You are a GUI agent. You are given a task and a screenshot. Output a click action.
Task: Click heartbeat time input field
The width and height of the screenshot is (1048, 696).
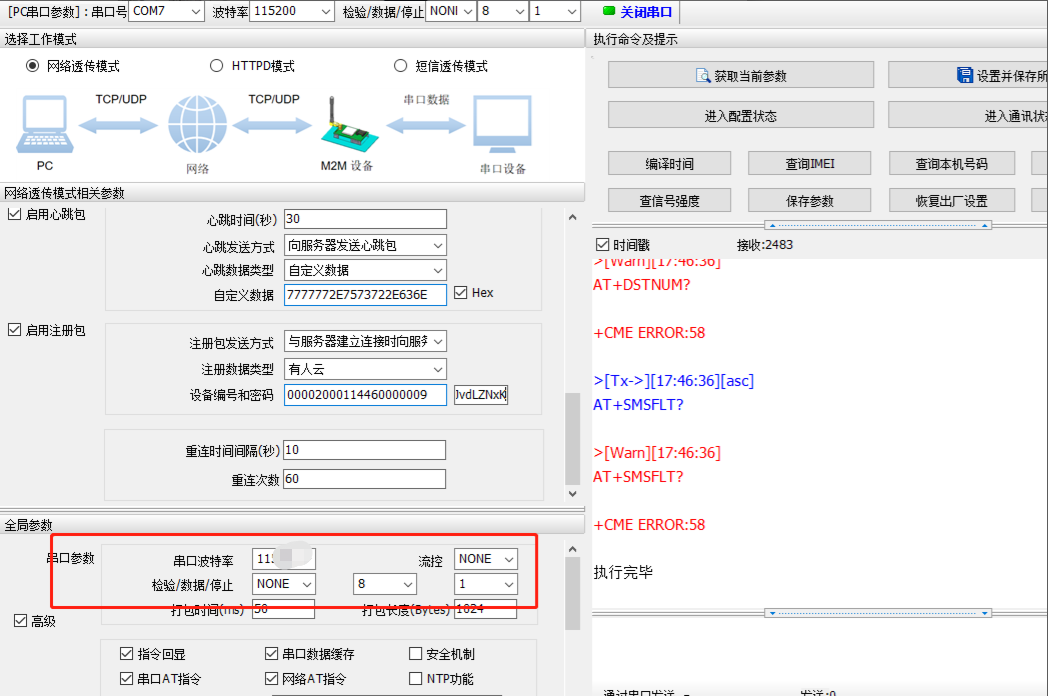[x=365, y=219]
